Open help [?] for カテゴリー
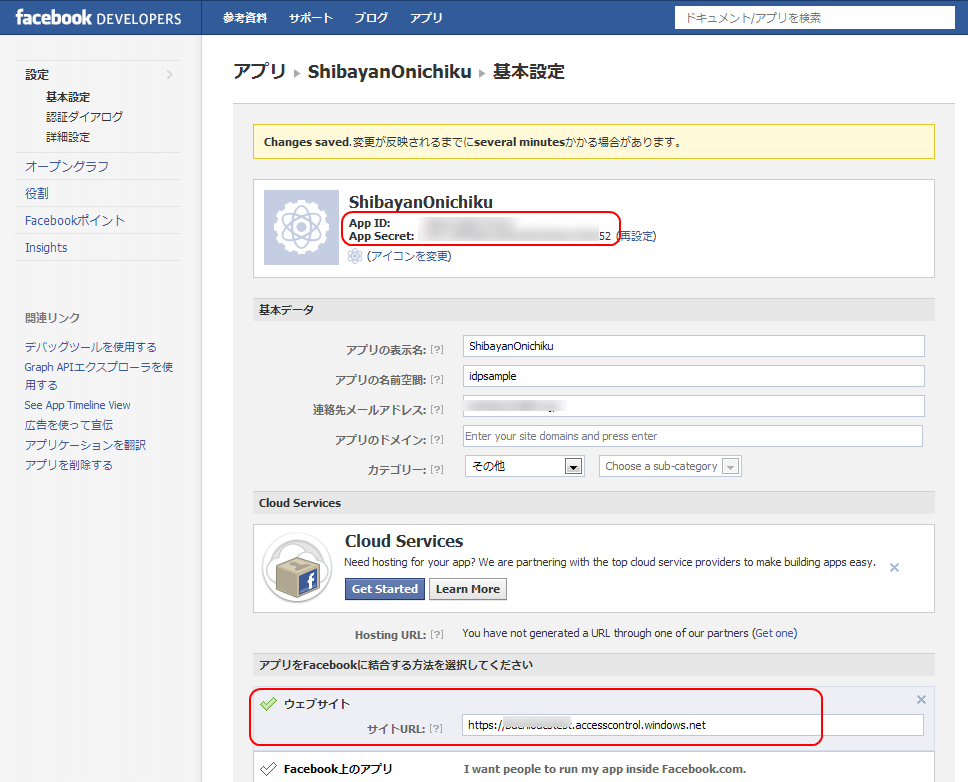This screenshot has width=968, height=782. coord(436,470)
